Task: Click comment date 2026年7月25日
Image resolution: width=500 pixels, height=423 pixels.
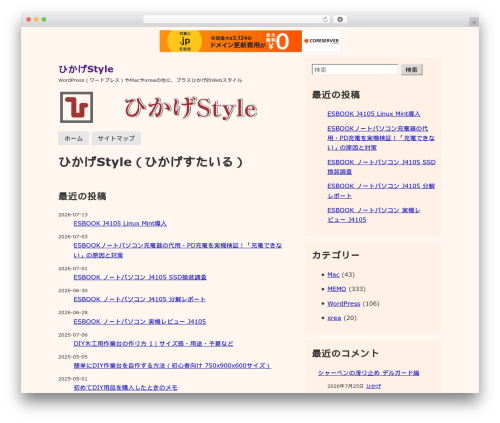Action: click(x=345, y=386)
